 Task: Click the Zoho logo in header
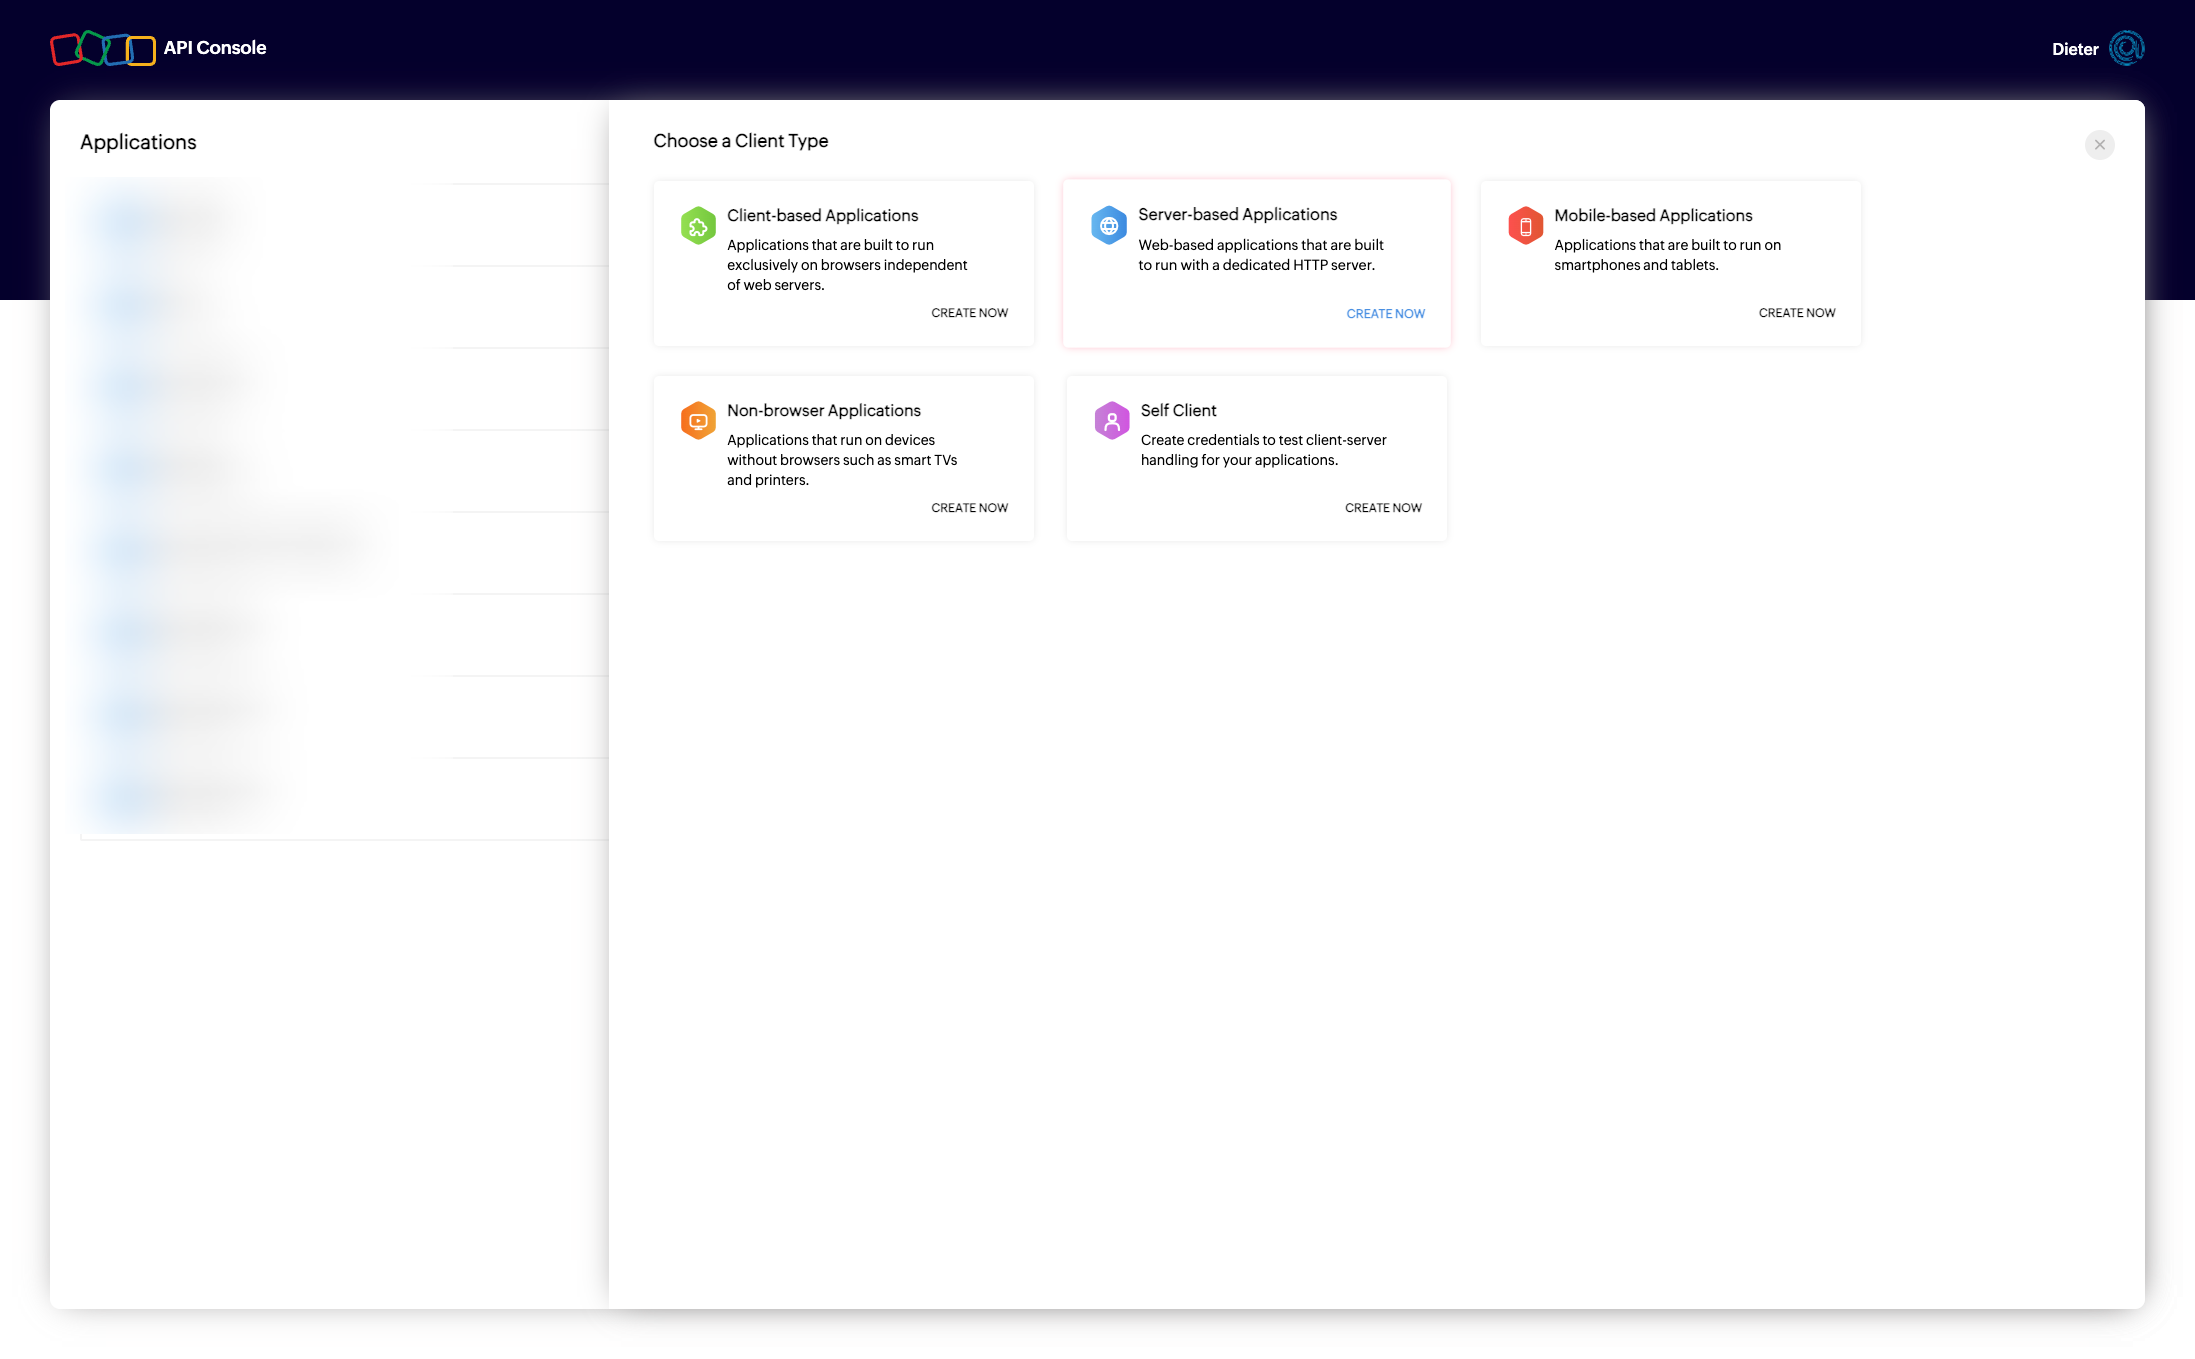pos(103,48)
